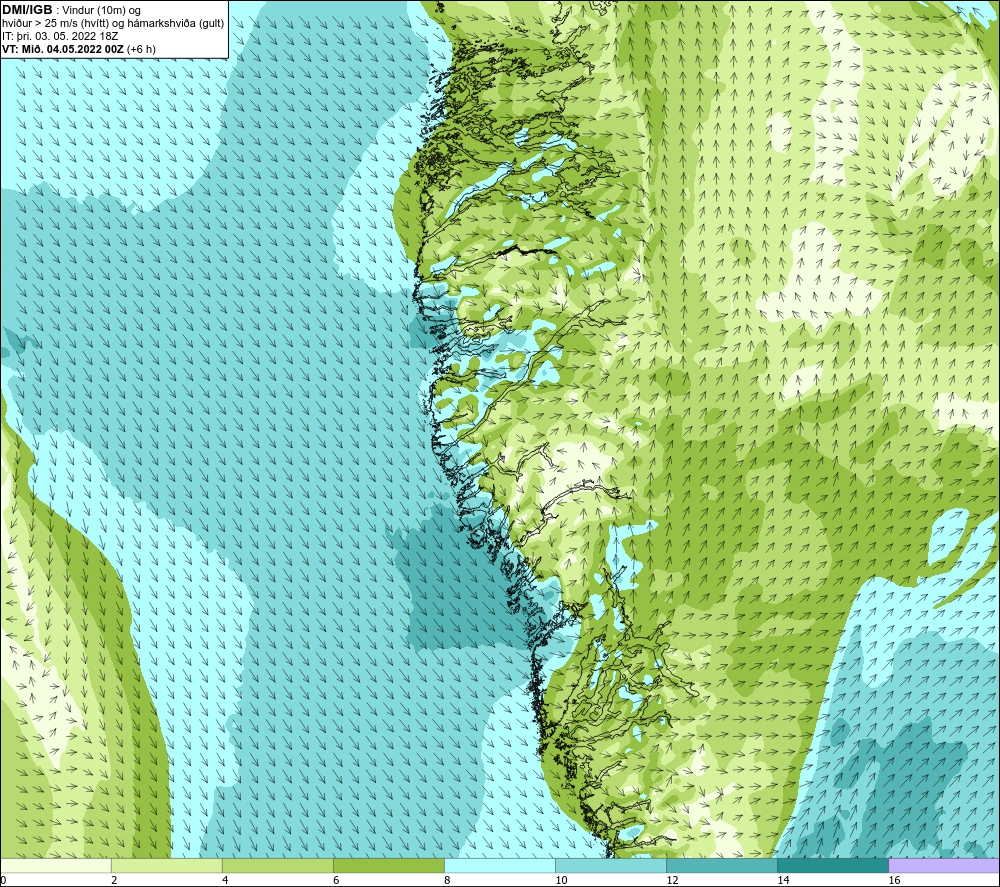Click the legend tick label '16'
The height and width of the screenshot is (887, 1000).
[x=893, y=881]
